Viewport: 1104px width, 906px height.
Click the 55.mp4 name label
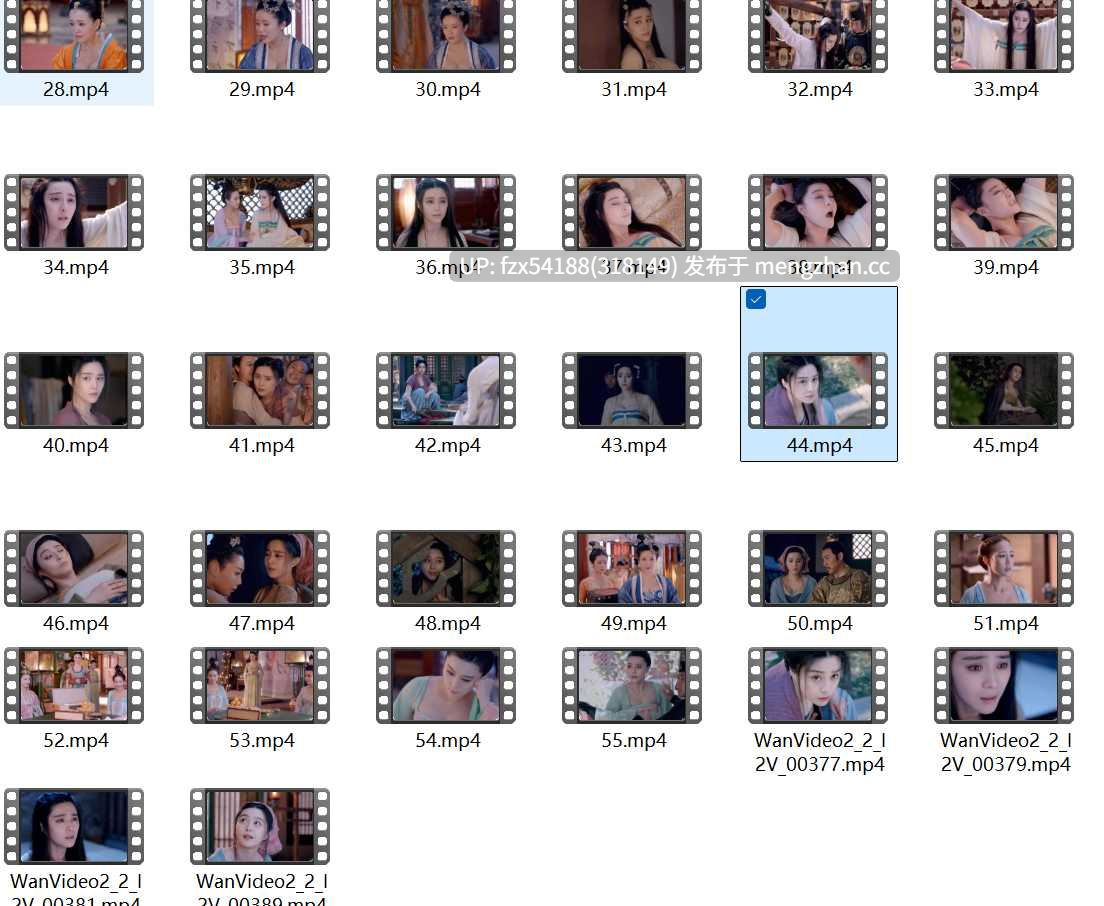click(634, 741)
